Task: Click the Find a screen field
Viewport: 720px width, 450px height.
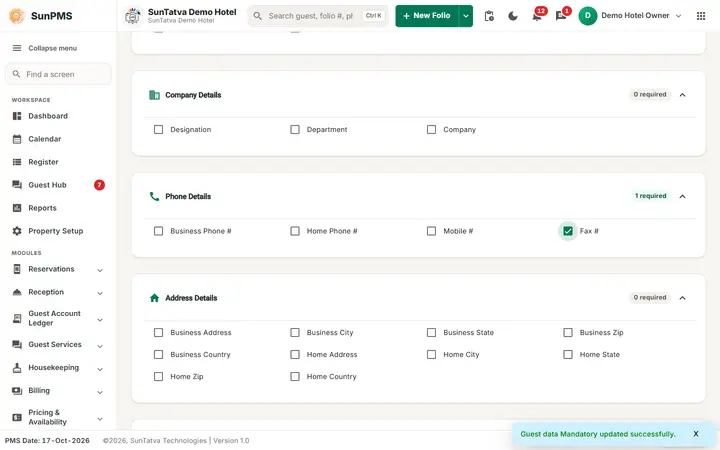Action: (x=58, y=74)
